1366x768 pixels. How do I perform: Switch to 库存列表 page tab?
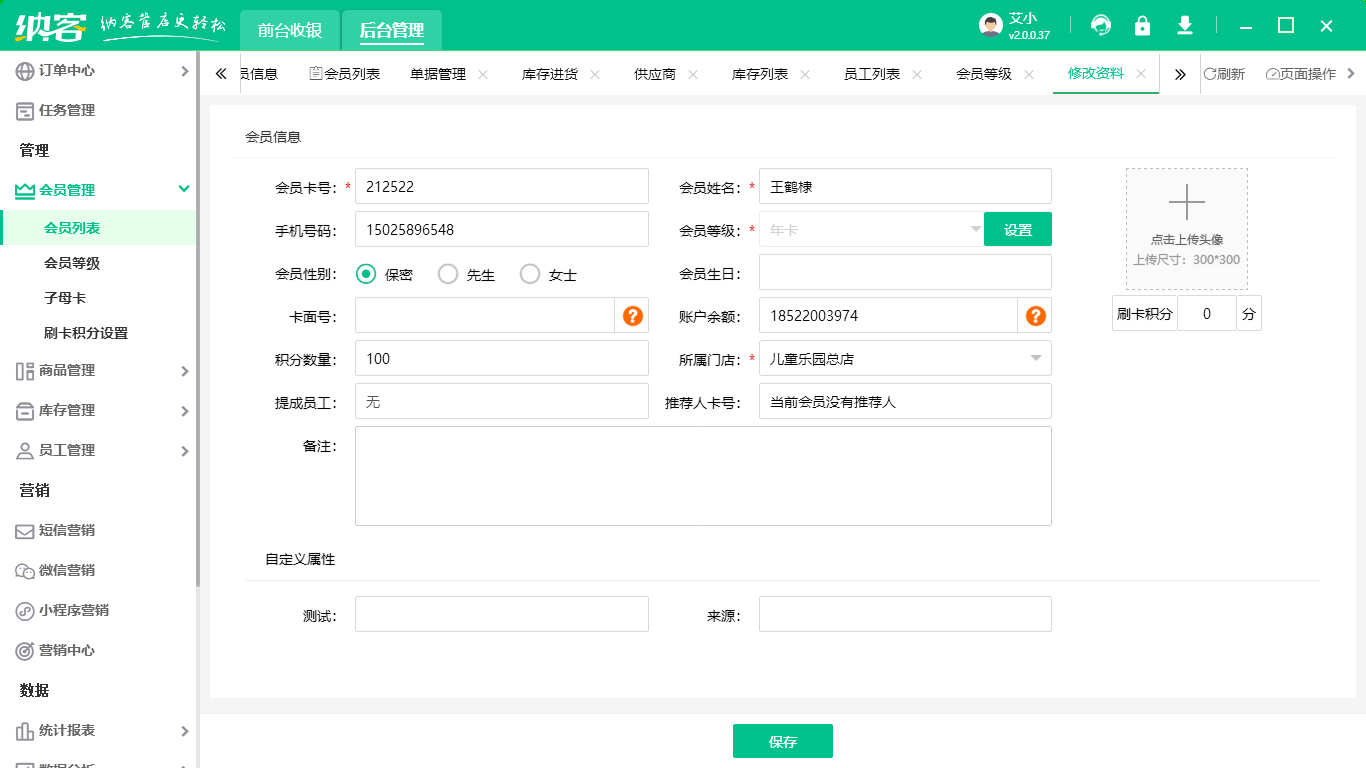tap(760, 74)
